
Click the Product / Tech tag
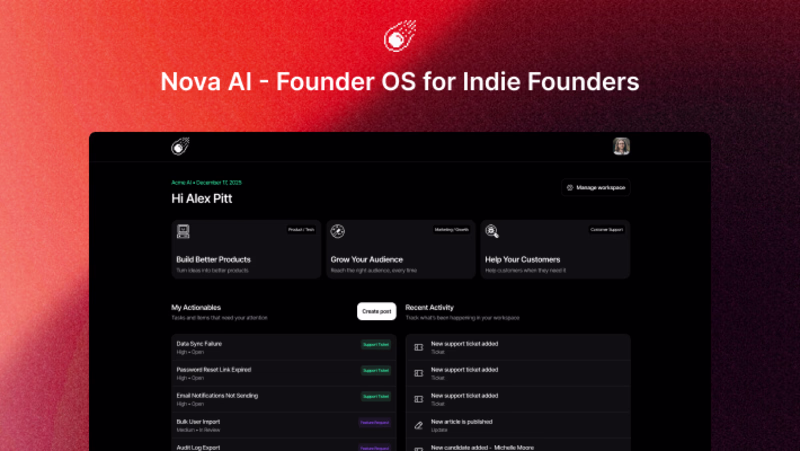pos(301,229)
